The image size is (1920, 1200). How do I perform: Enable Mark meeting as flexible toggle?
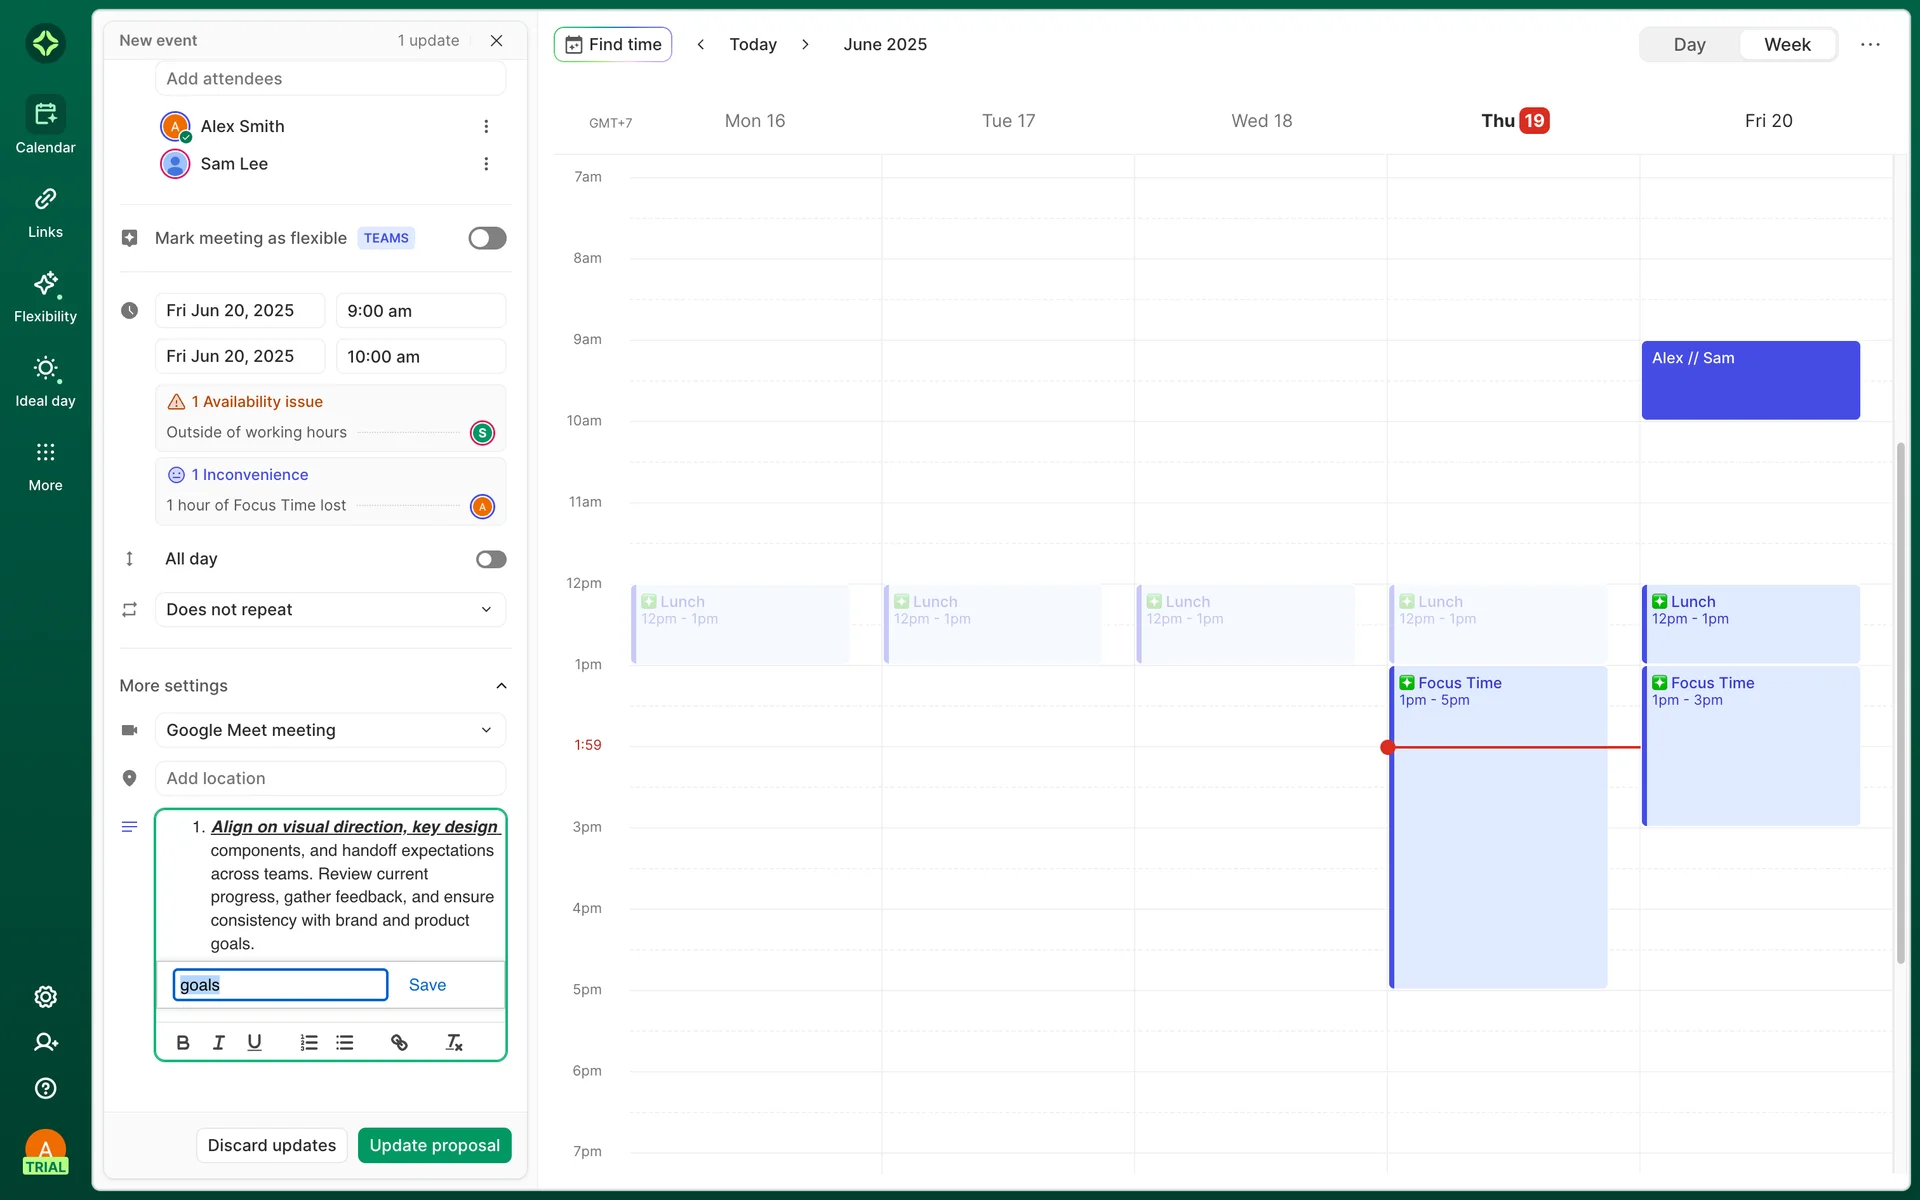tap(487, 238)
